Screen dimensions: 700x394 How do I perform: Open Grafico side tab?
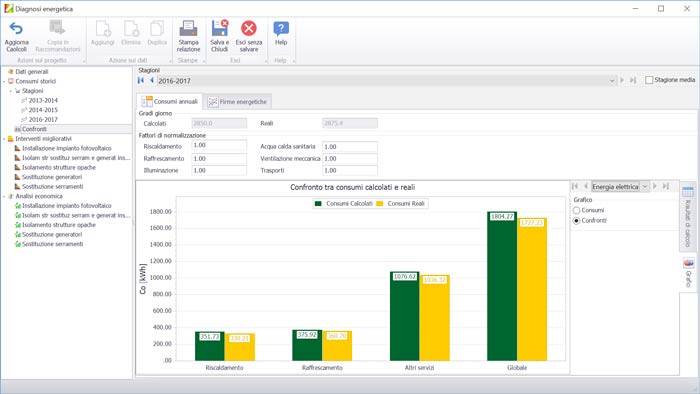[688, 273]
